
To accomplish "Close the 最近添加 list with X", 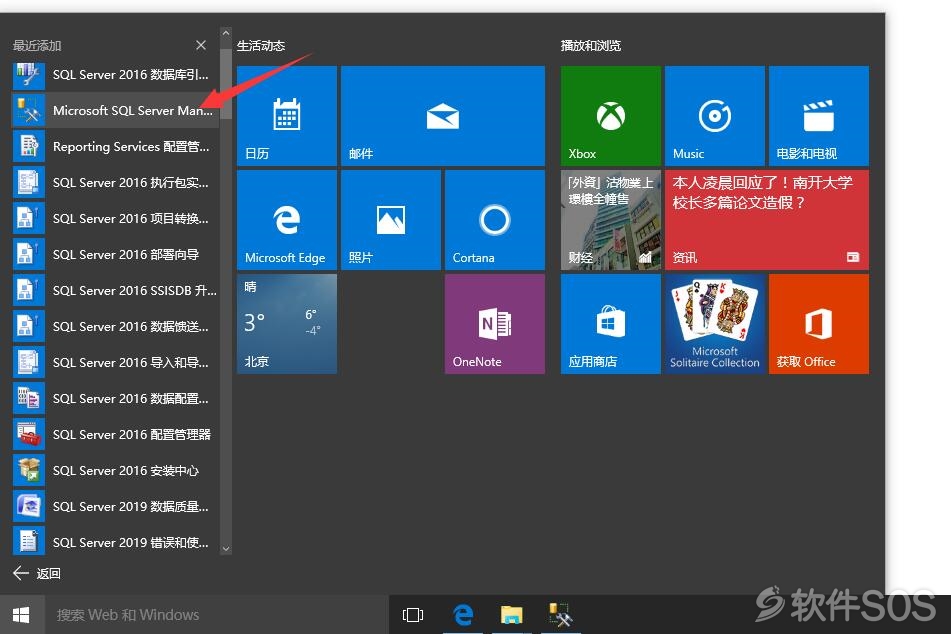I will pyautogui.click(x=201, y=46).
